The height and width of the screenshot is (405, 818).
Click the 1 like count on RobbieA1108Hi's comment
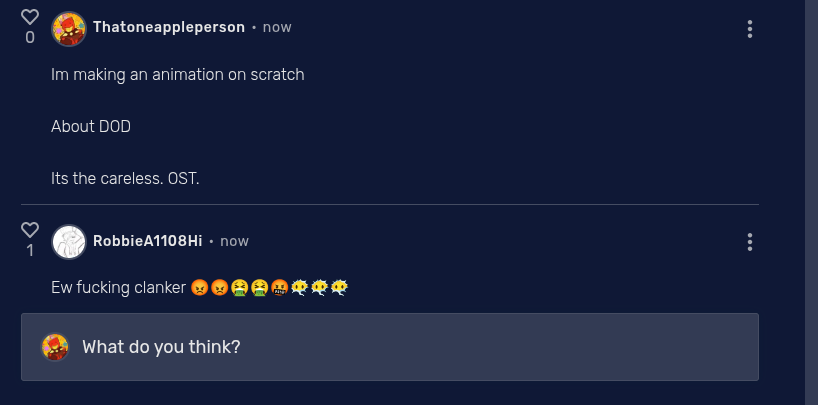click(30, 251)
